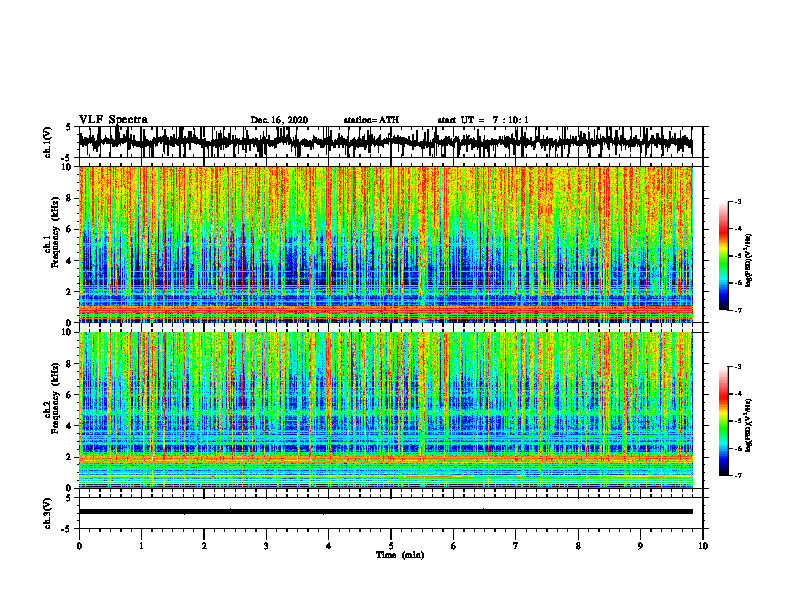Click the time axis tick labeled 3
The width and height of the screenshot is (792, 612).
tap(266, 546)
